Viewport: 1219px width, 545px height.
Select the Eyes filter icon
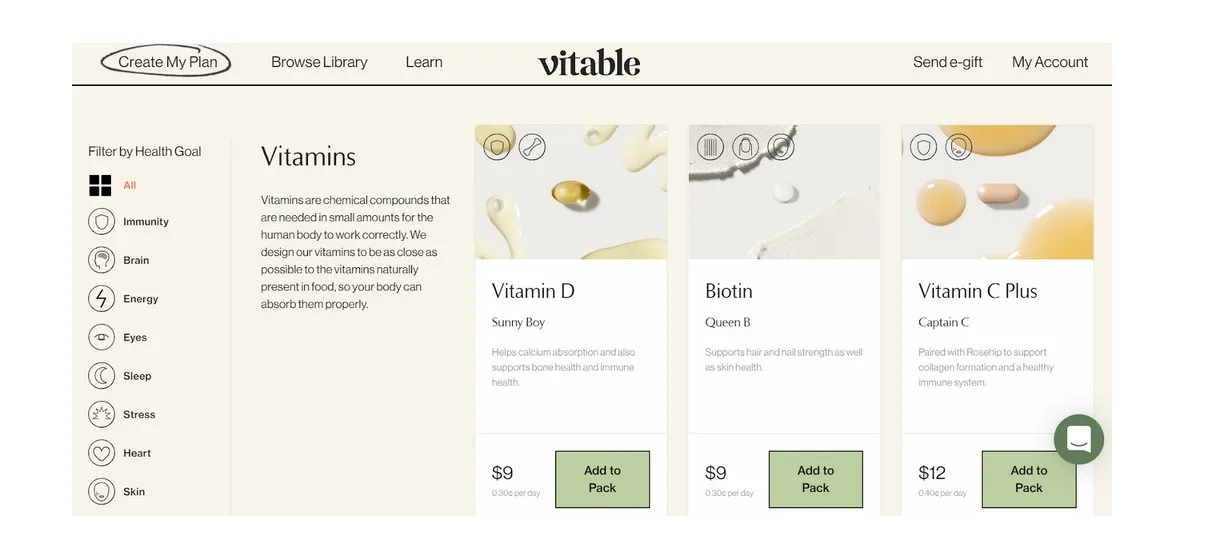pos(101,338)
